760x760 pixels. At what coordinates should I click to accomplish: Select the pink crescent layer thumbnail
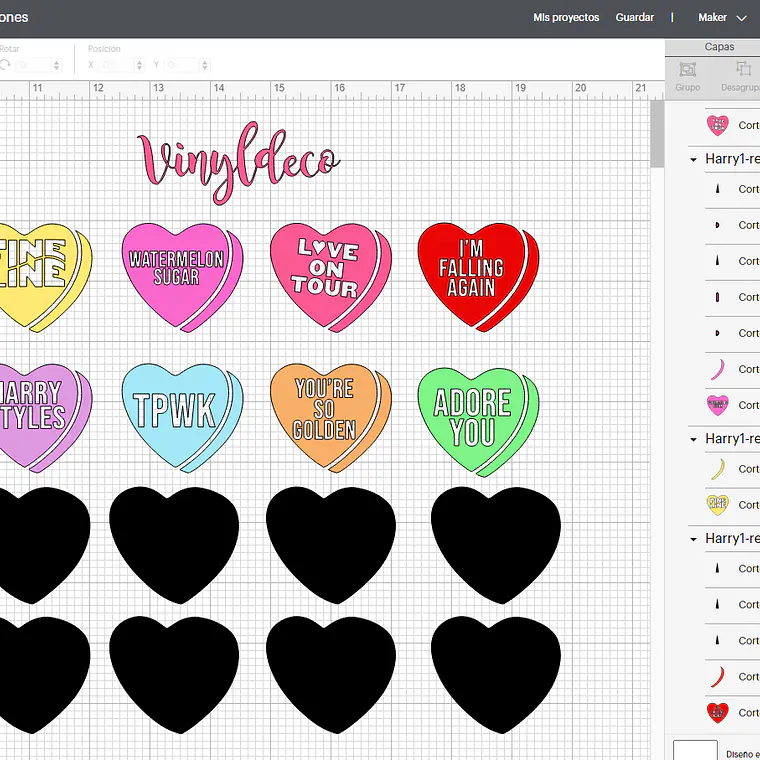[x=717, y=369]
